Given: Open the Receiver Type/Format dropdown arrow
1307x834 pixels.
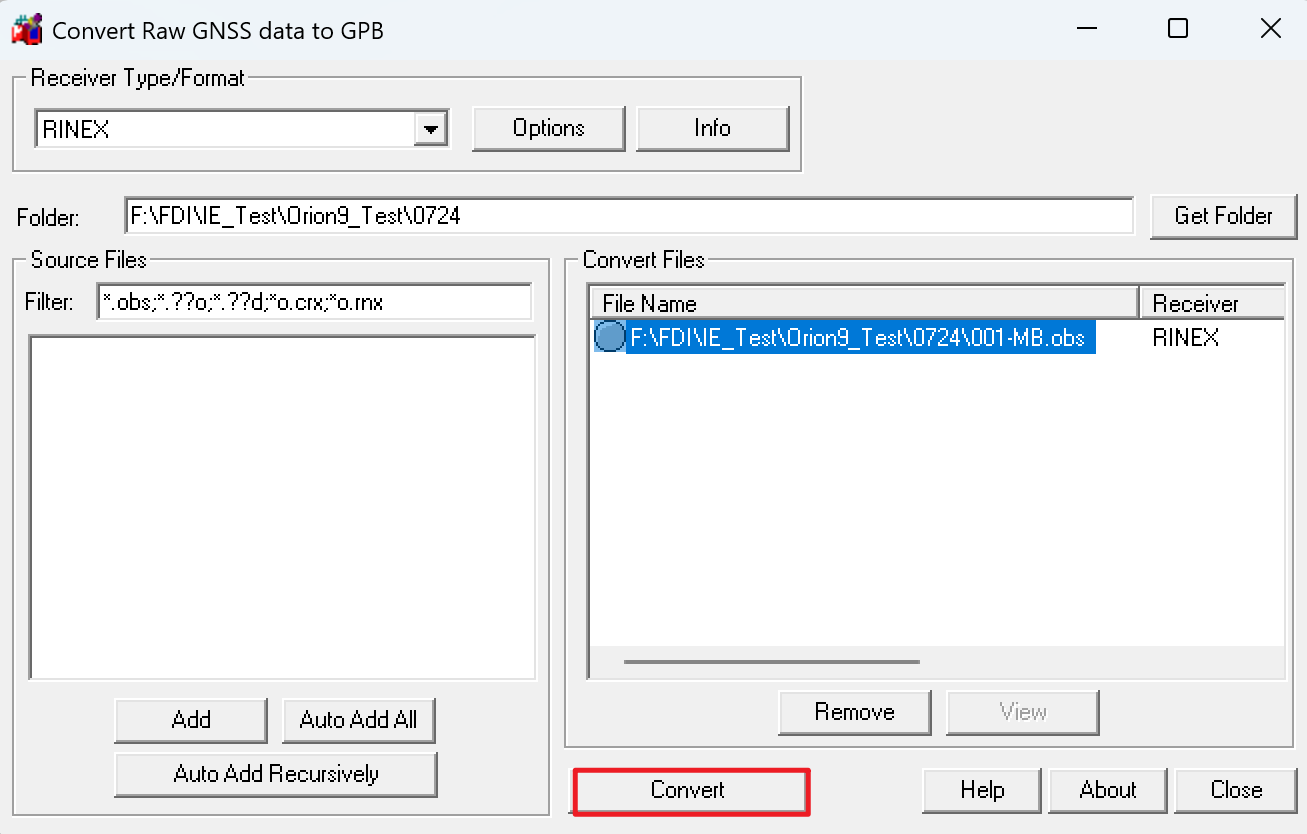Looking at the screenshot, I should click(431, 129).
